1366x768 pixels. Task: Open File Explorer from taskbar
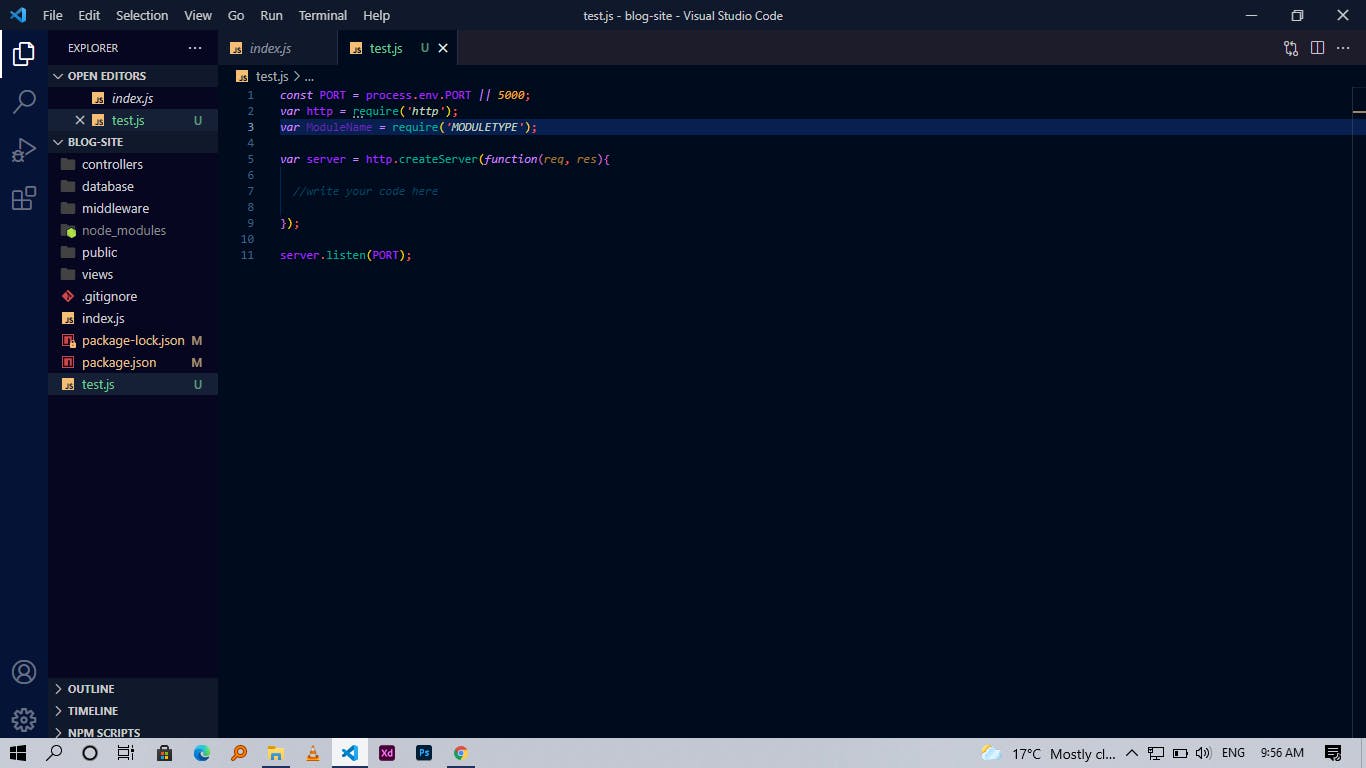pyautogui.click(x=276, y=753)
